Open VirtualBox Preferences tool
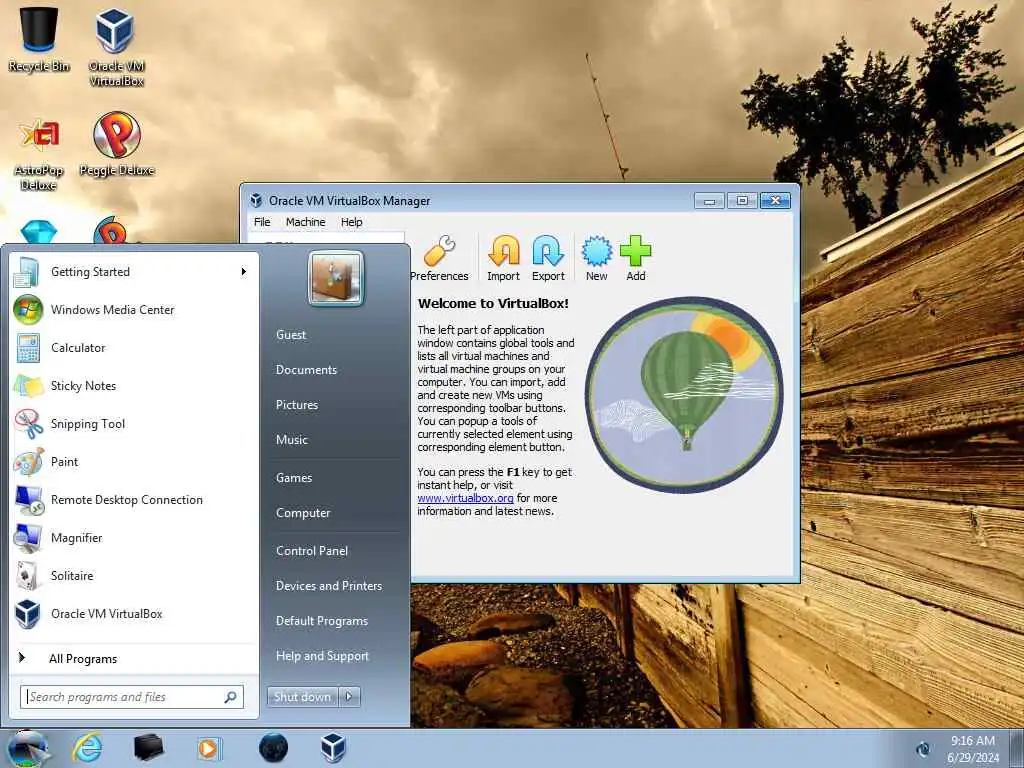 coord(439,259)
